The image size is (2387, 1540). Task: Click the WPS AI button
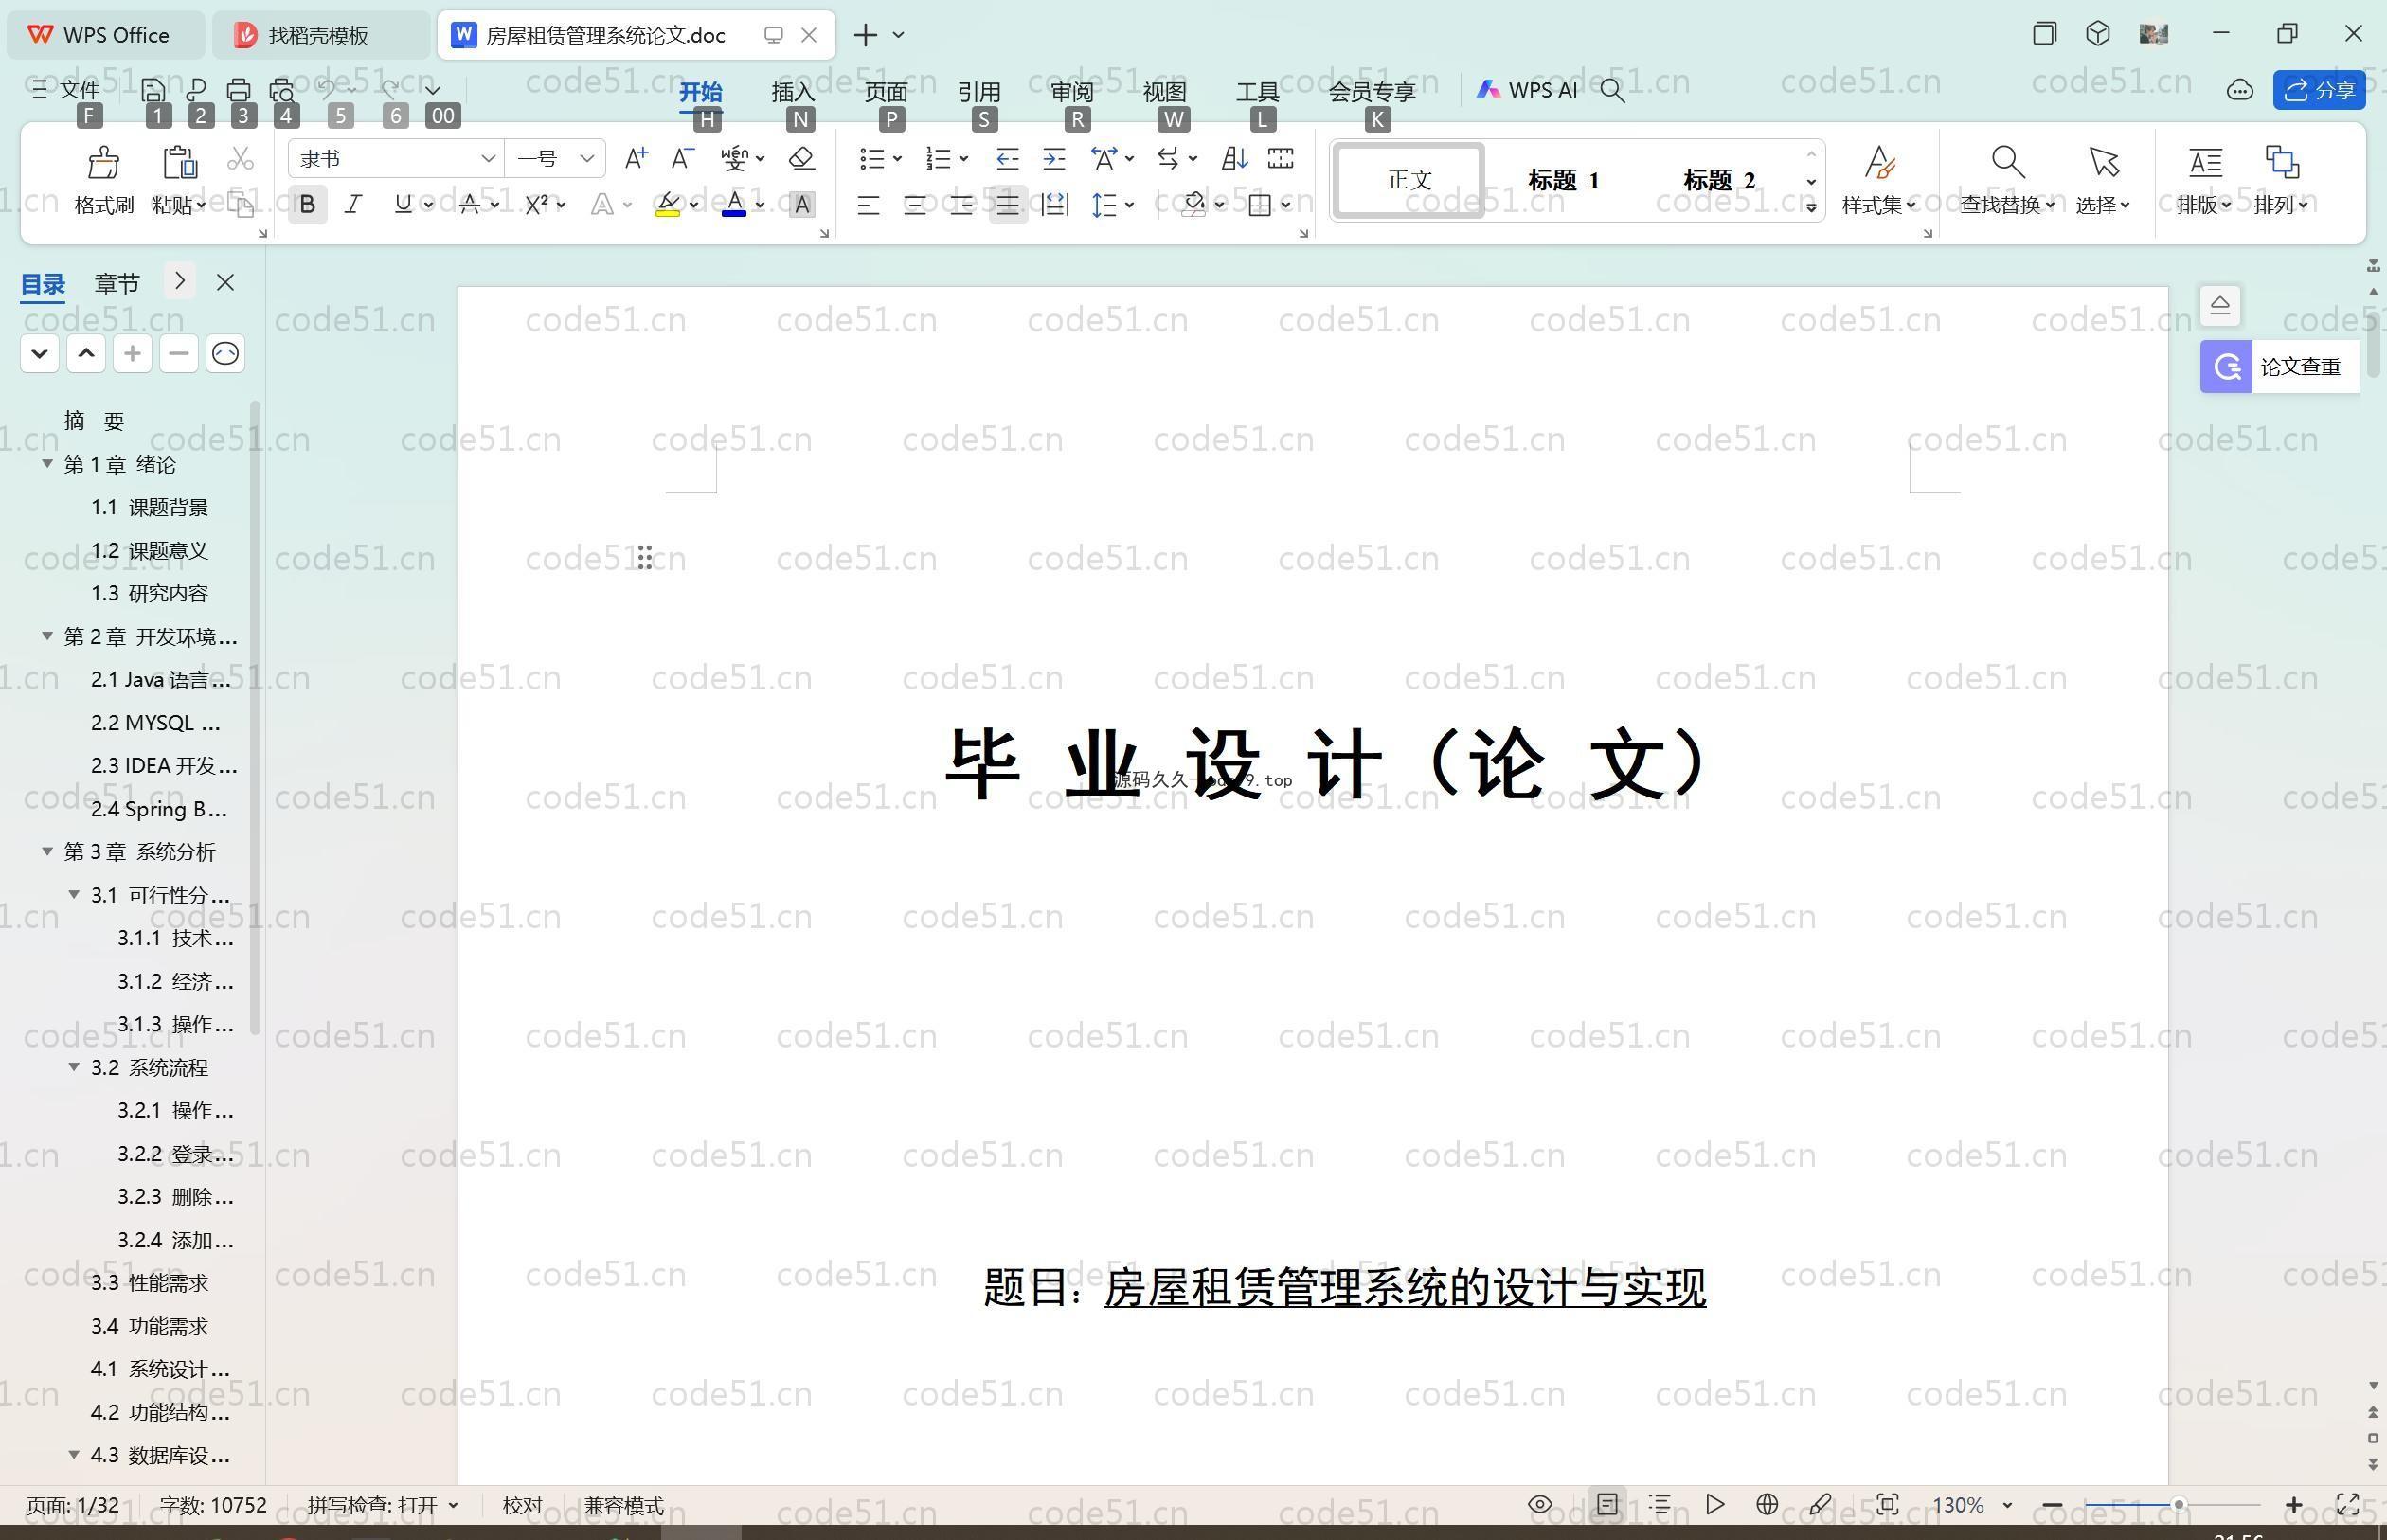coord(1527,90)
